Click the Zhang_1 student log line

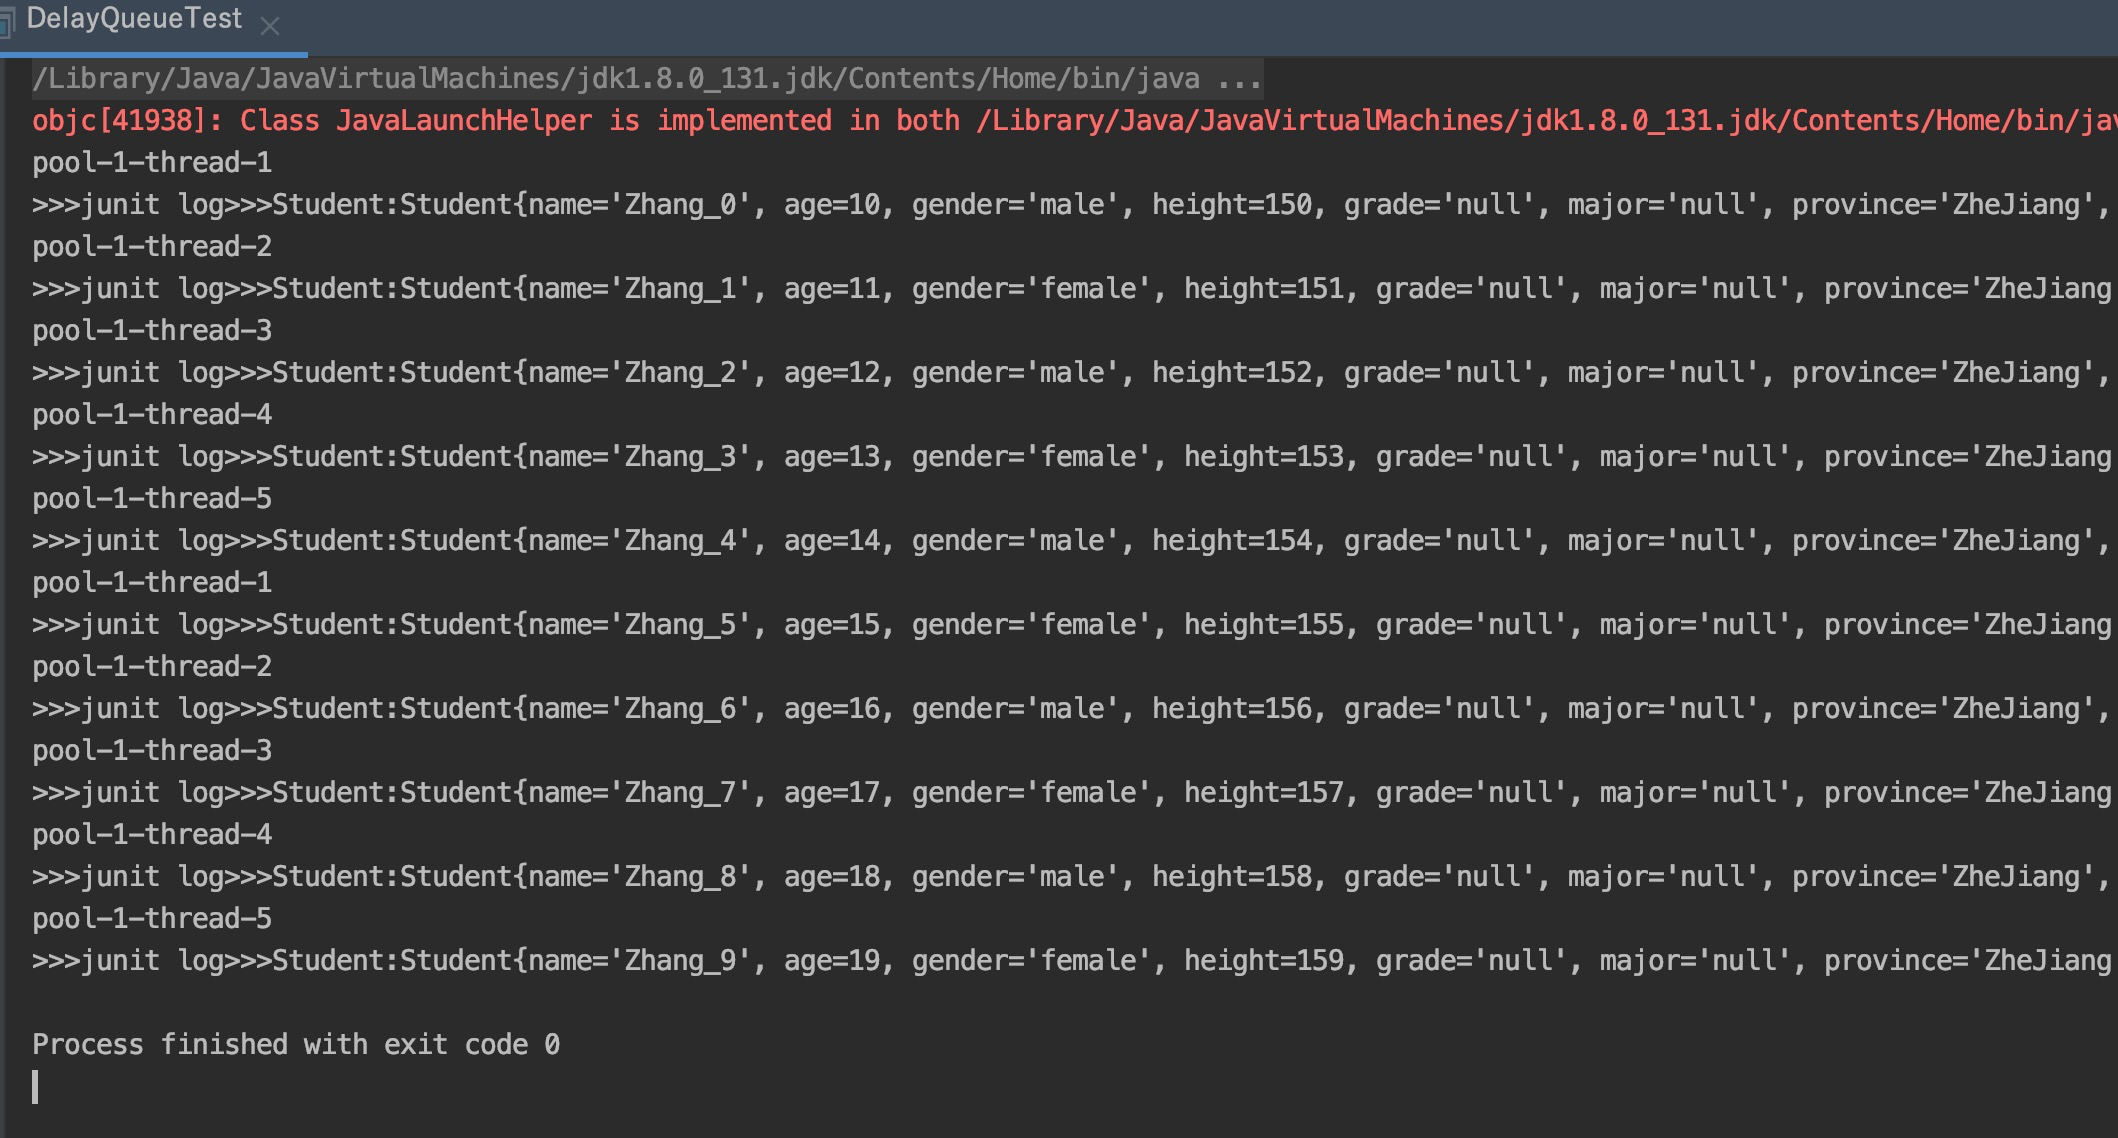point(1072,289)
